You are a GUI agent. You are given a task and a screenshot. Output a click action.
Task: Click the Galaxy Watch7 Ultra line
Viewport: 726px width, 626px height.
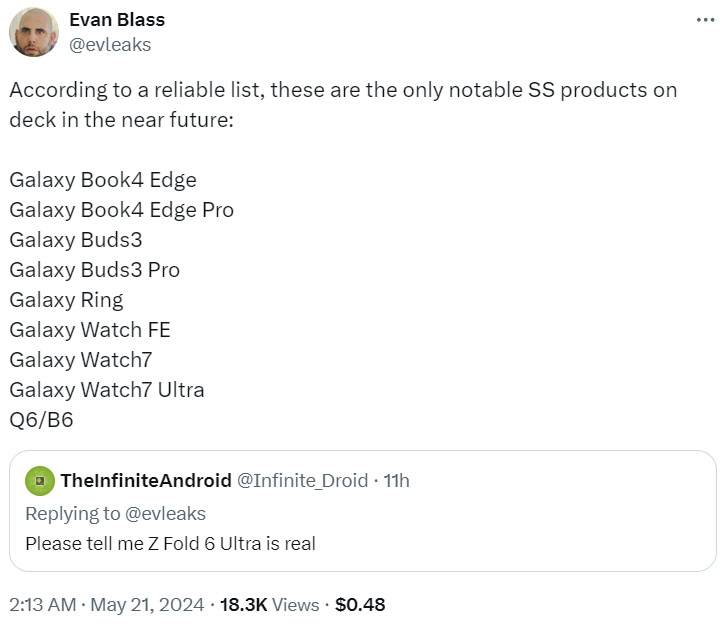106,390
